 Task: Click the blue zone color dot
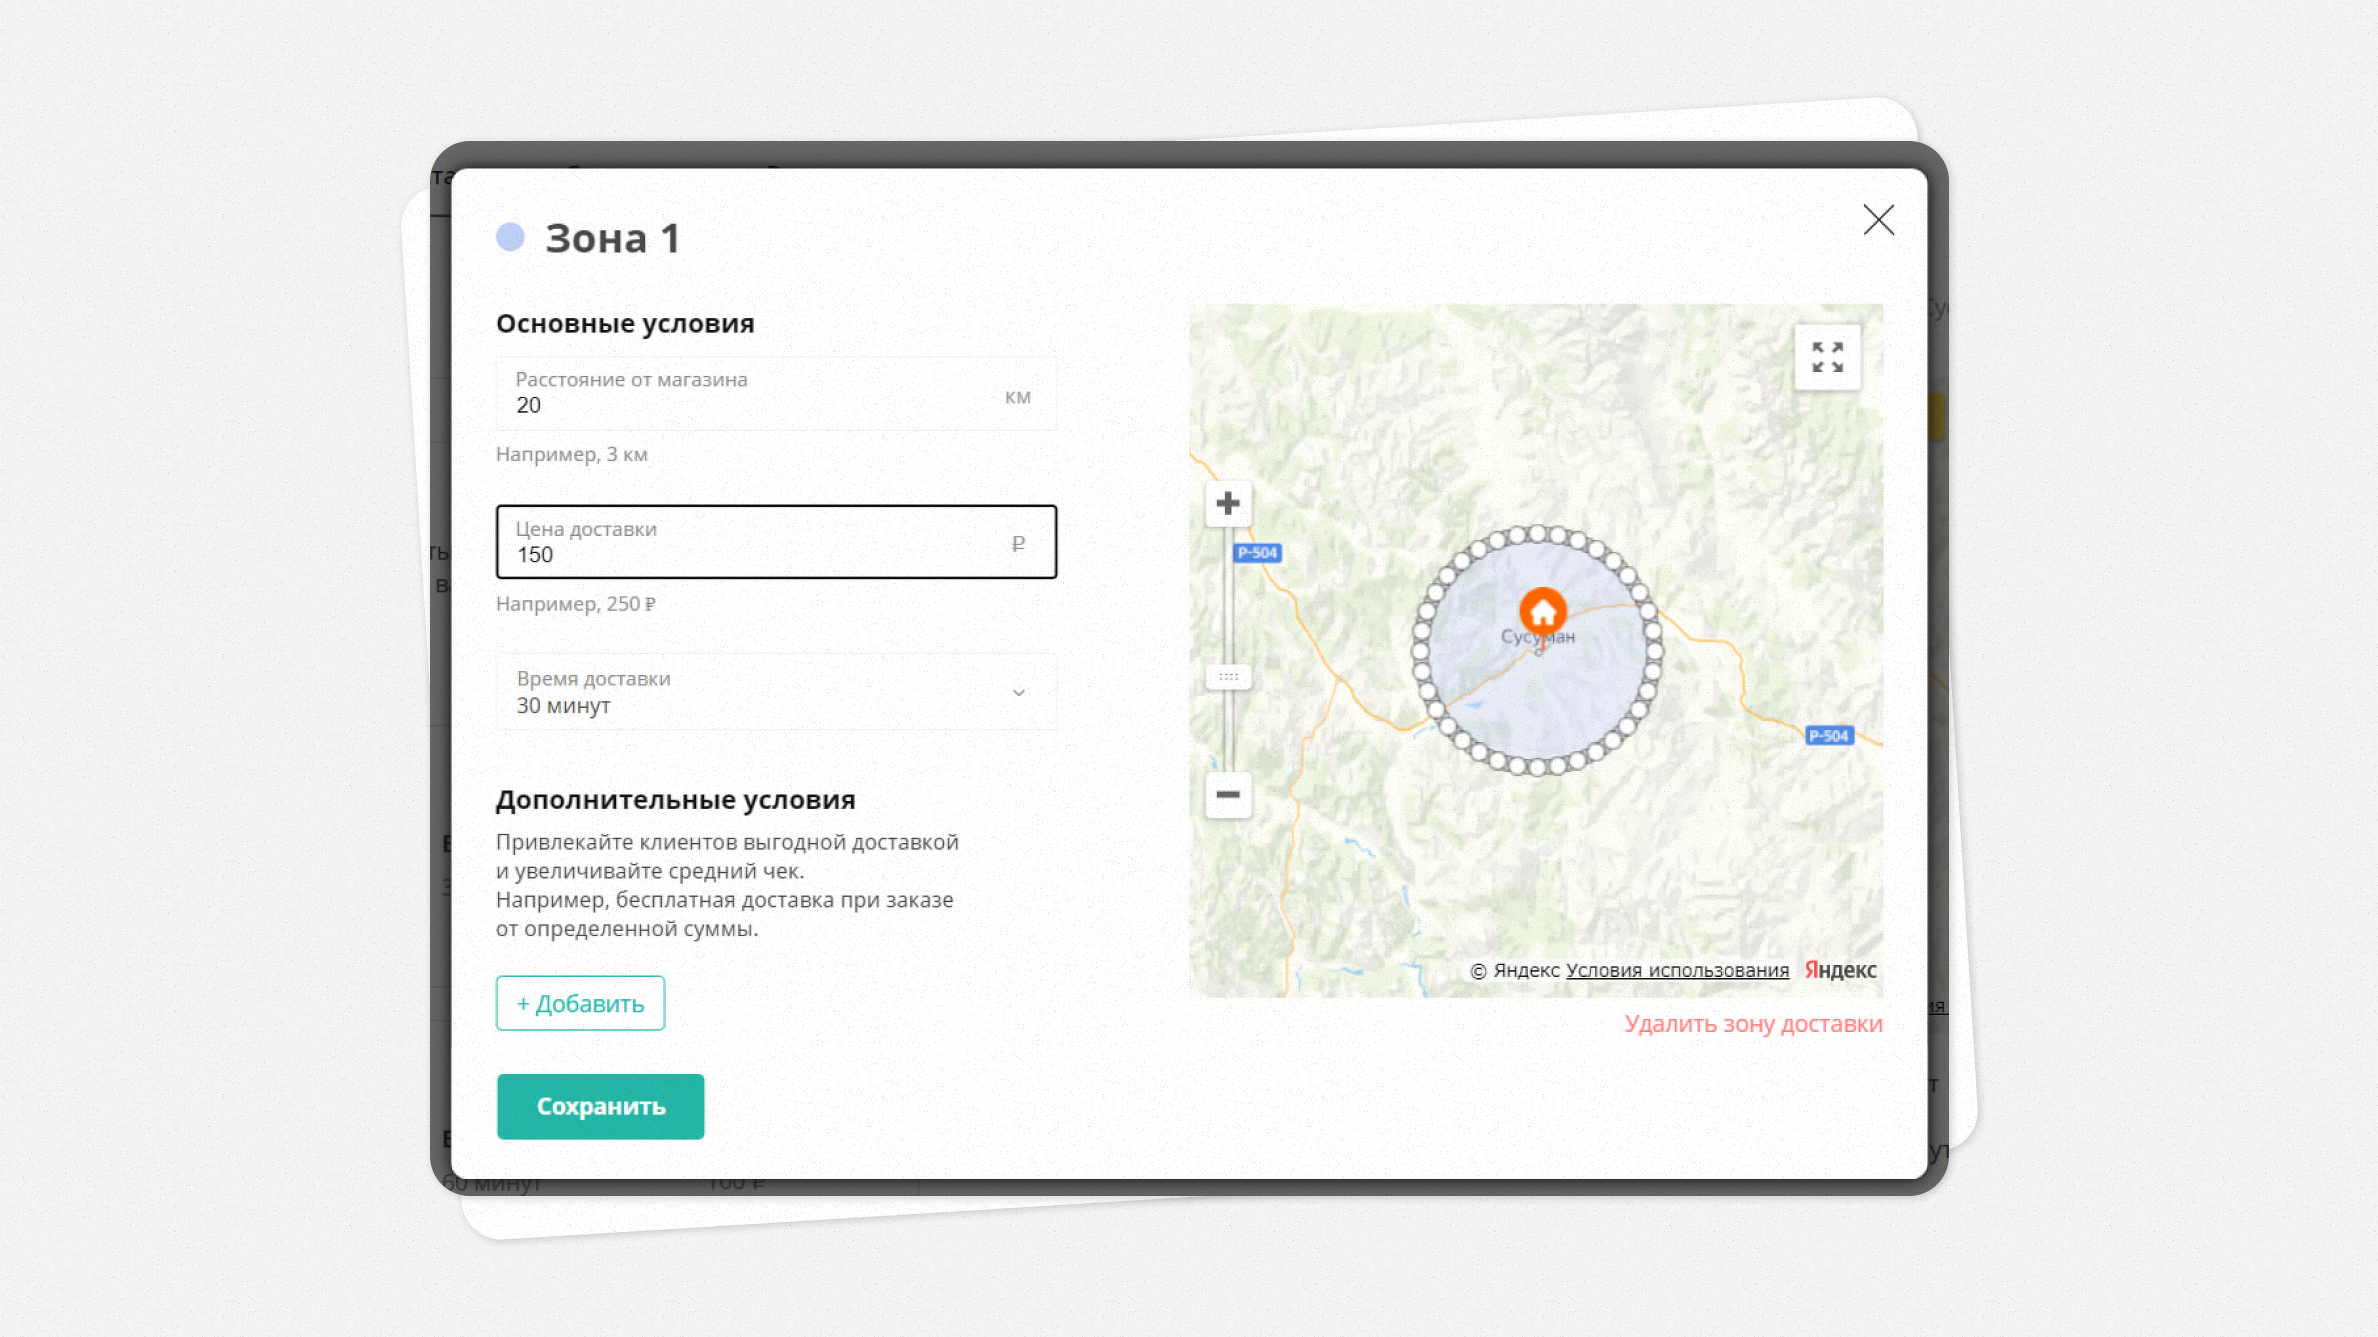point(510,237)
